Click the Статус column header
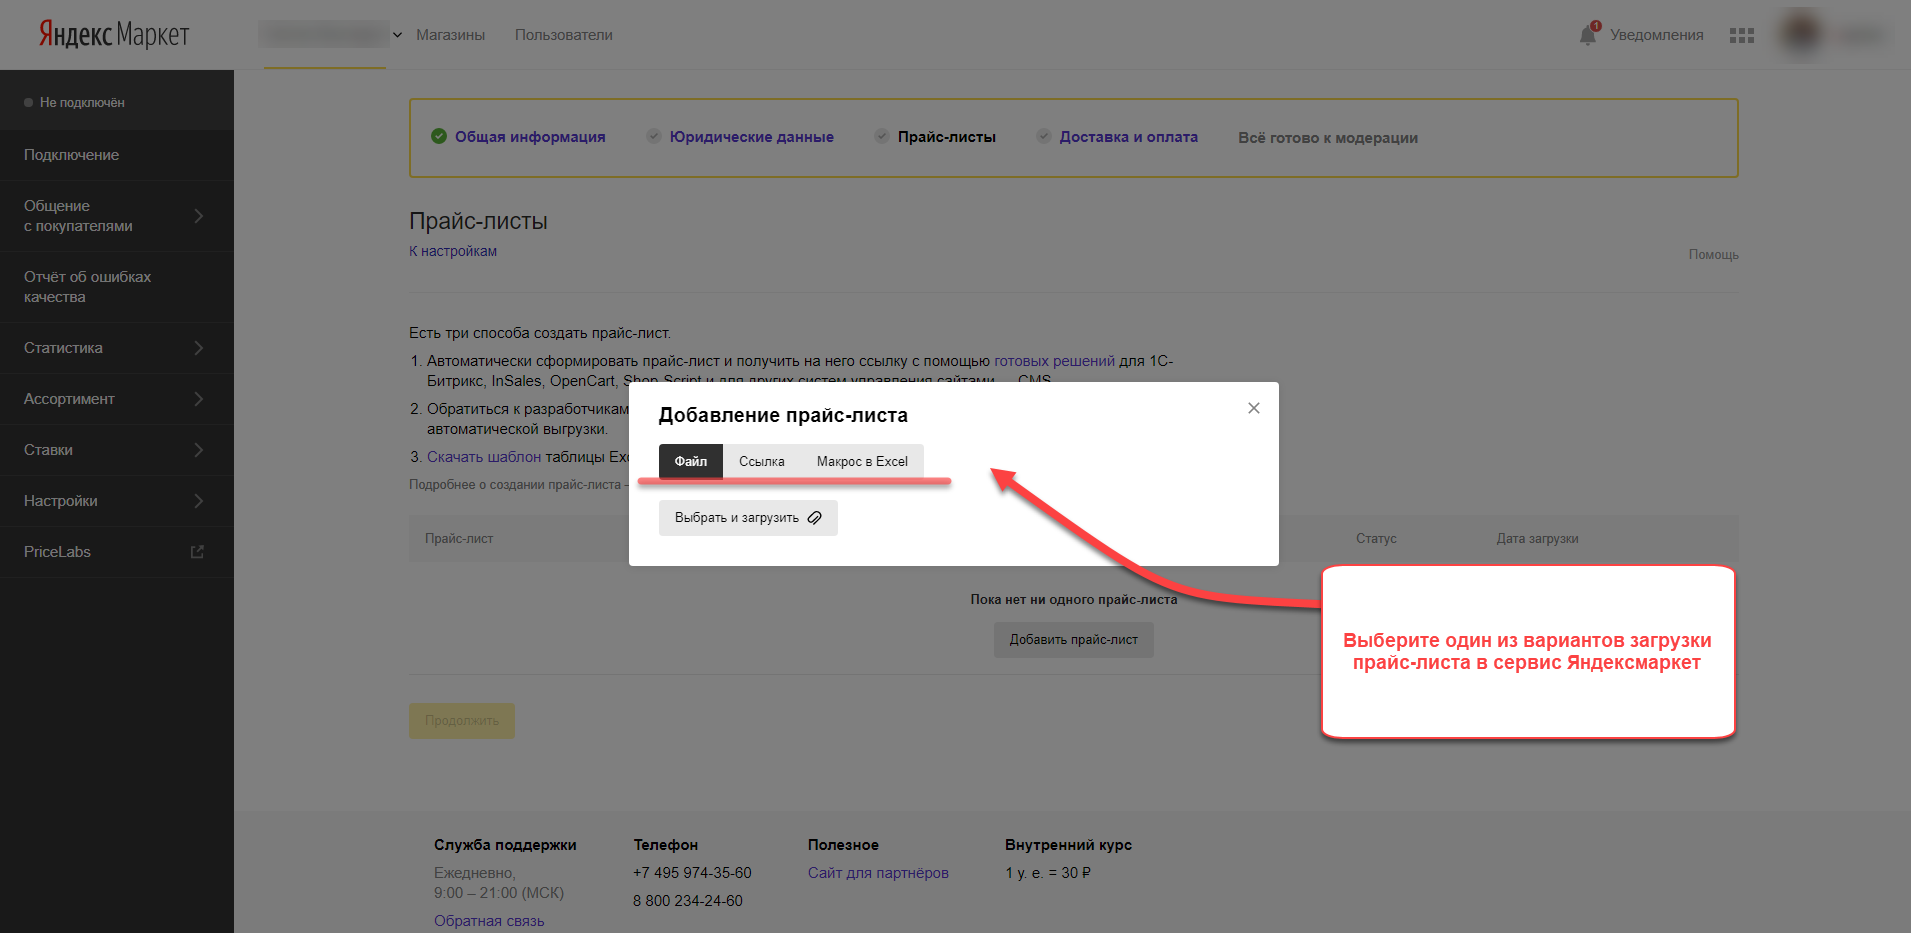Viewport: 1911px width, 933px height. (x=1376, y=539)
